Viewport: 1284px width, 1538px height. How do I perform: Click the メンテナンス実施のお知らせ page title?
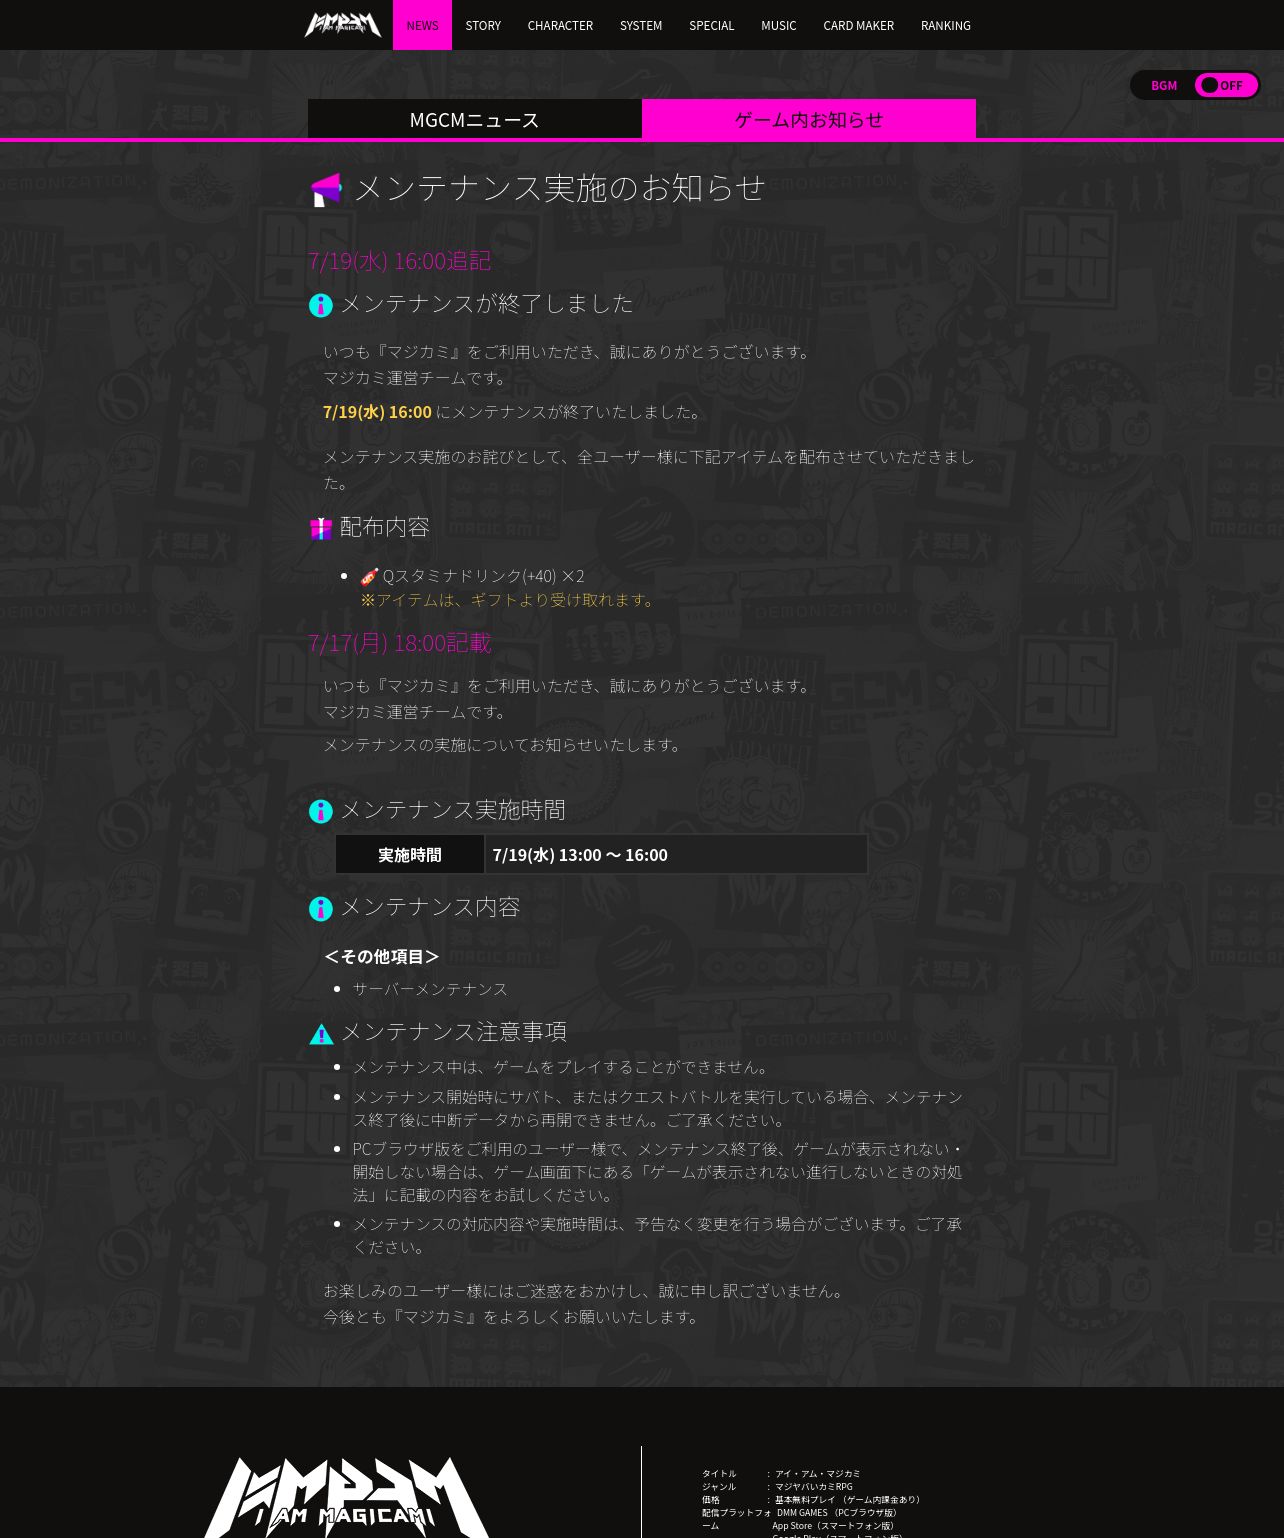[560, 187]
